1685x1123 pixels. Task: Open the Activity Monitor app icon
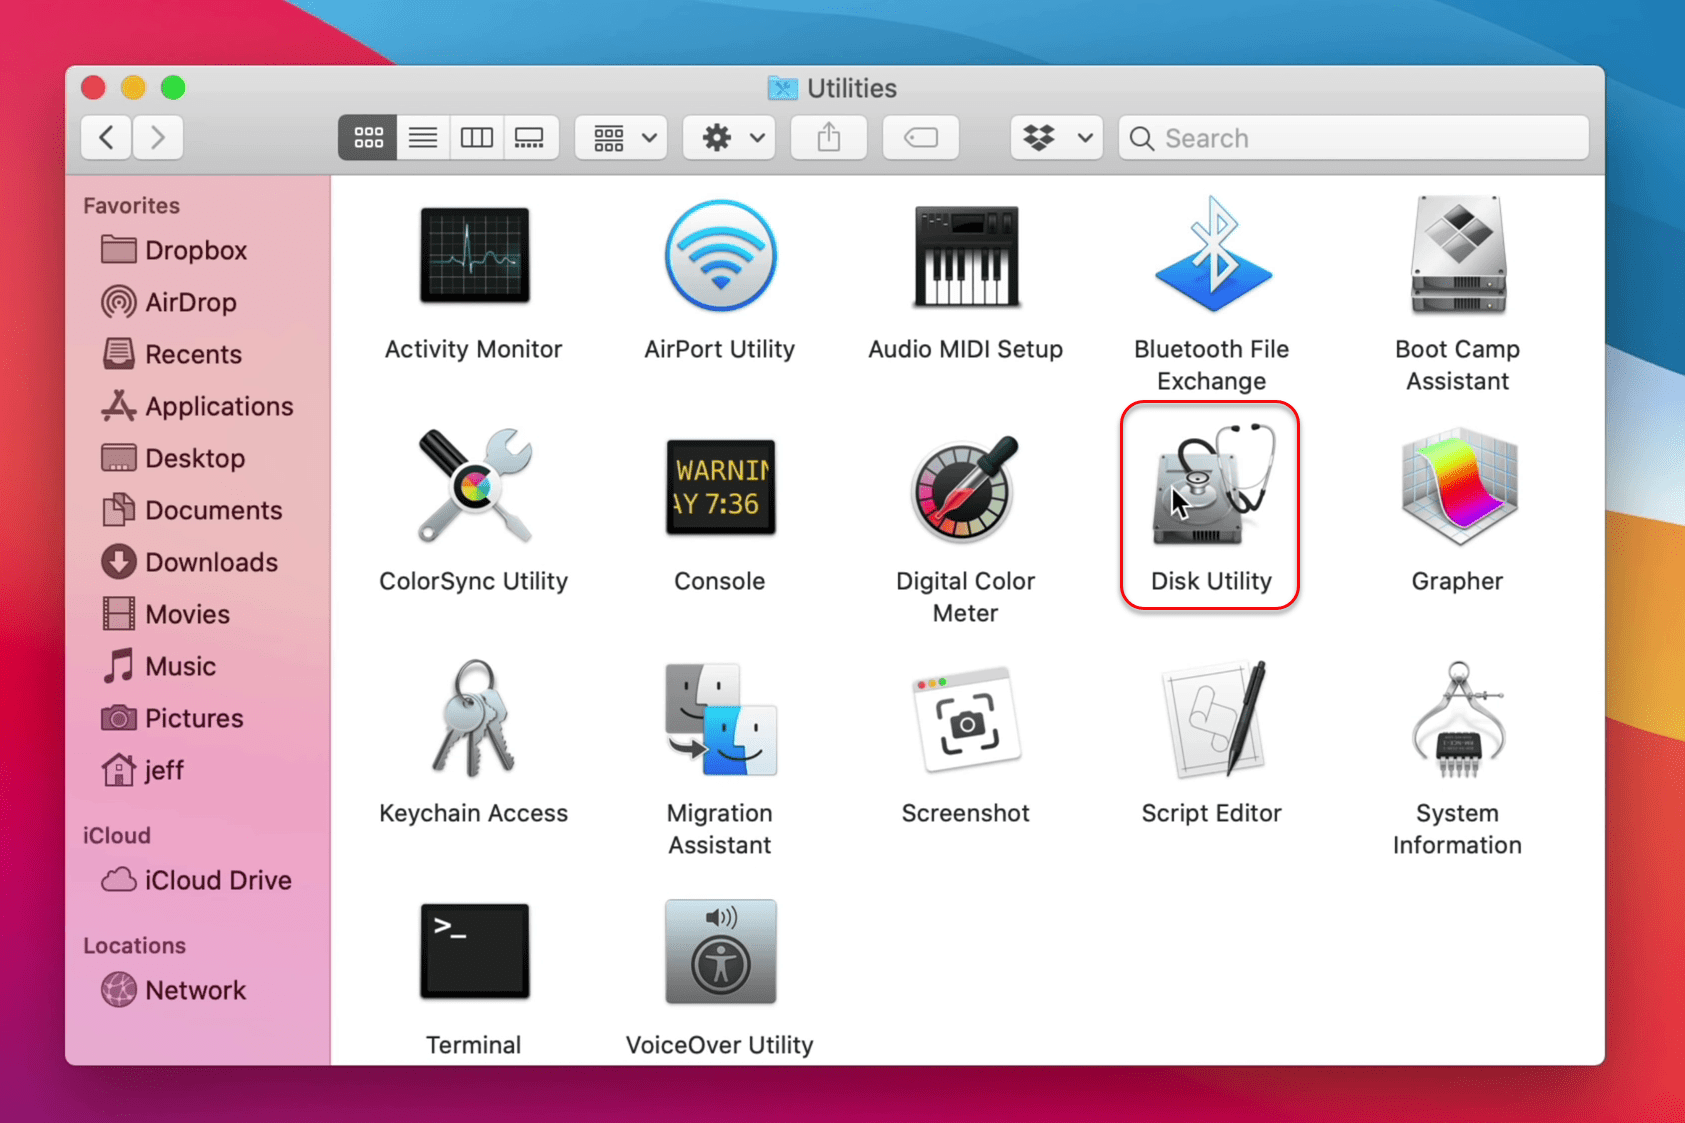[x=474, y=256]
